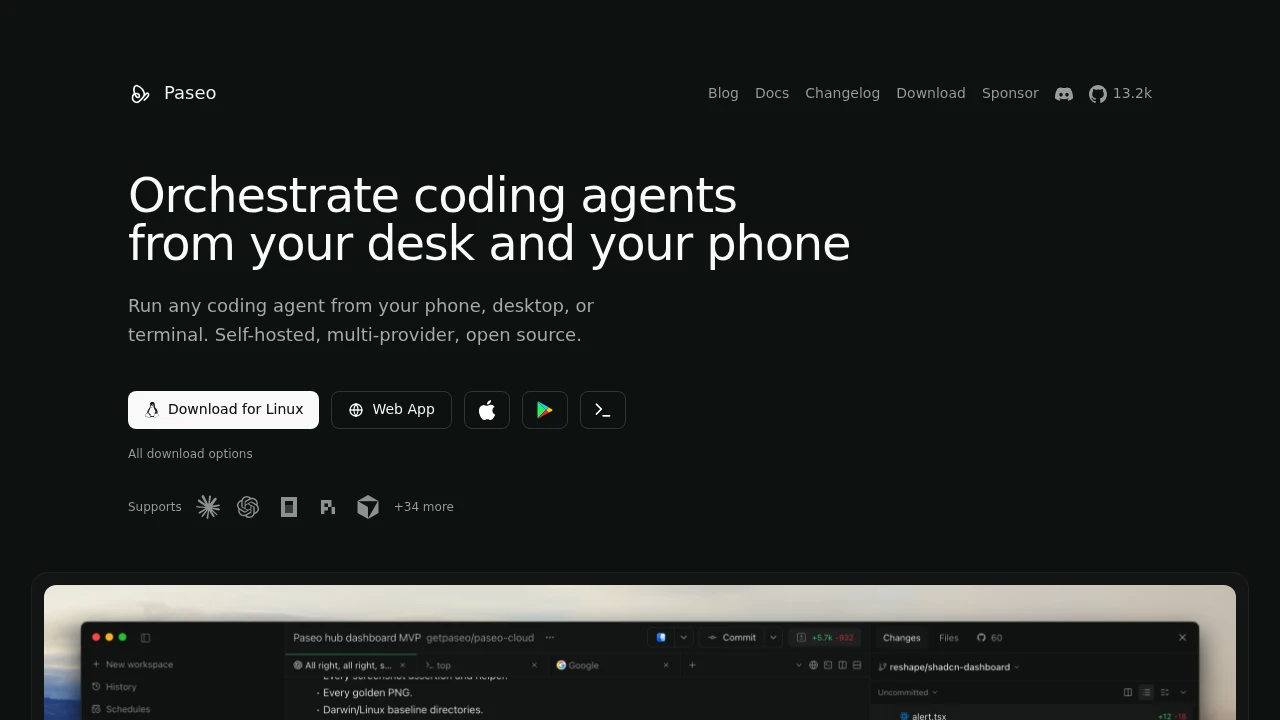Image resolution: width=1280 pixels, height=720 pixels.
Task: Toggle the sidebar panel icon in app preview
Action: 145,637
